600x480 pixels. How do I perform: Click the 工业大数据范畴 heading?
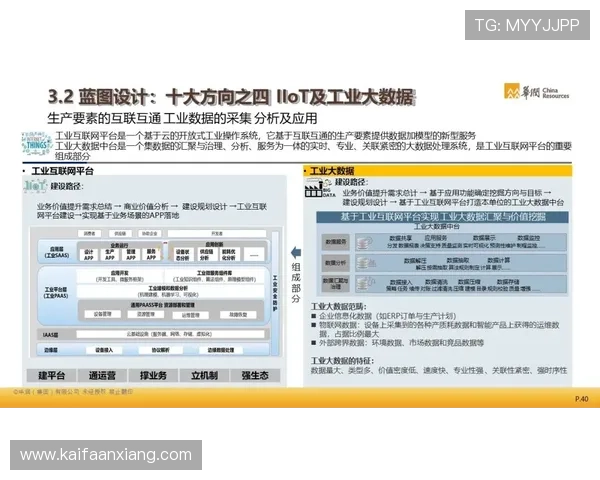[339, 307]
